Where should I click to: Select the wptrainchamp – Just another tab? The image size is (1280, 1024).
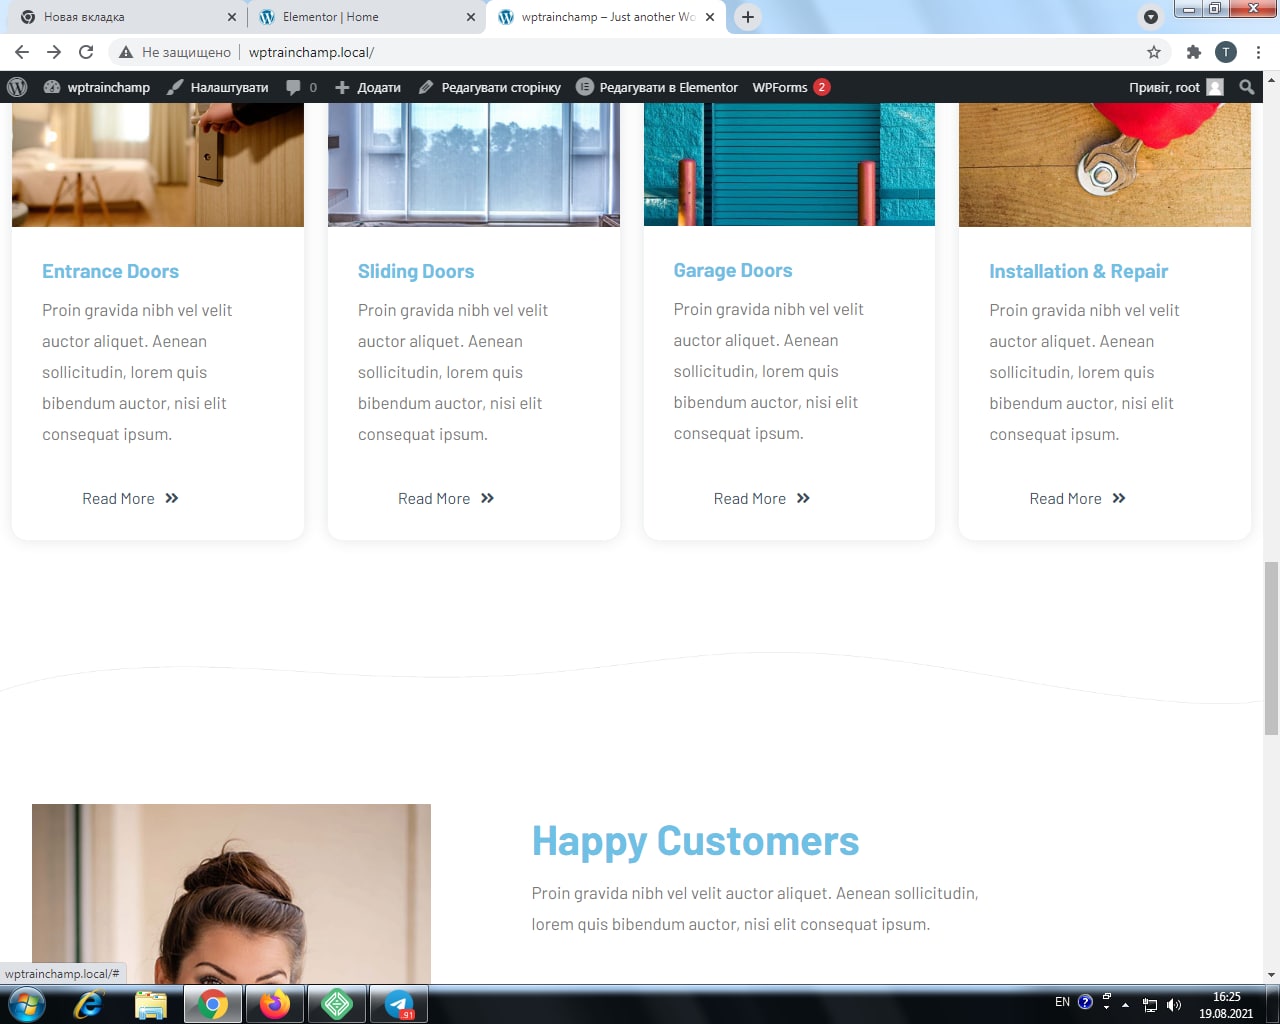click(x=604, y=17)
